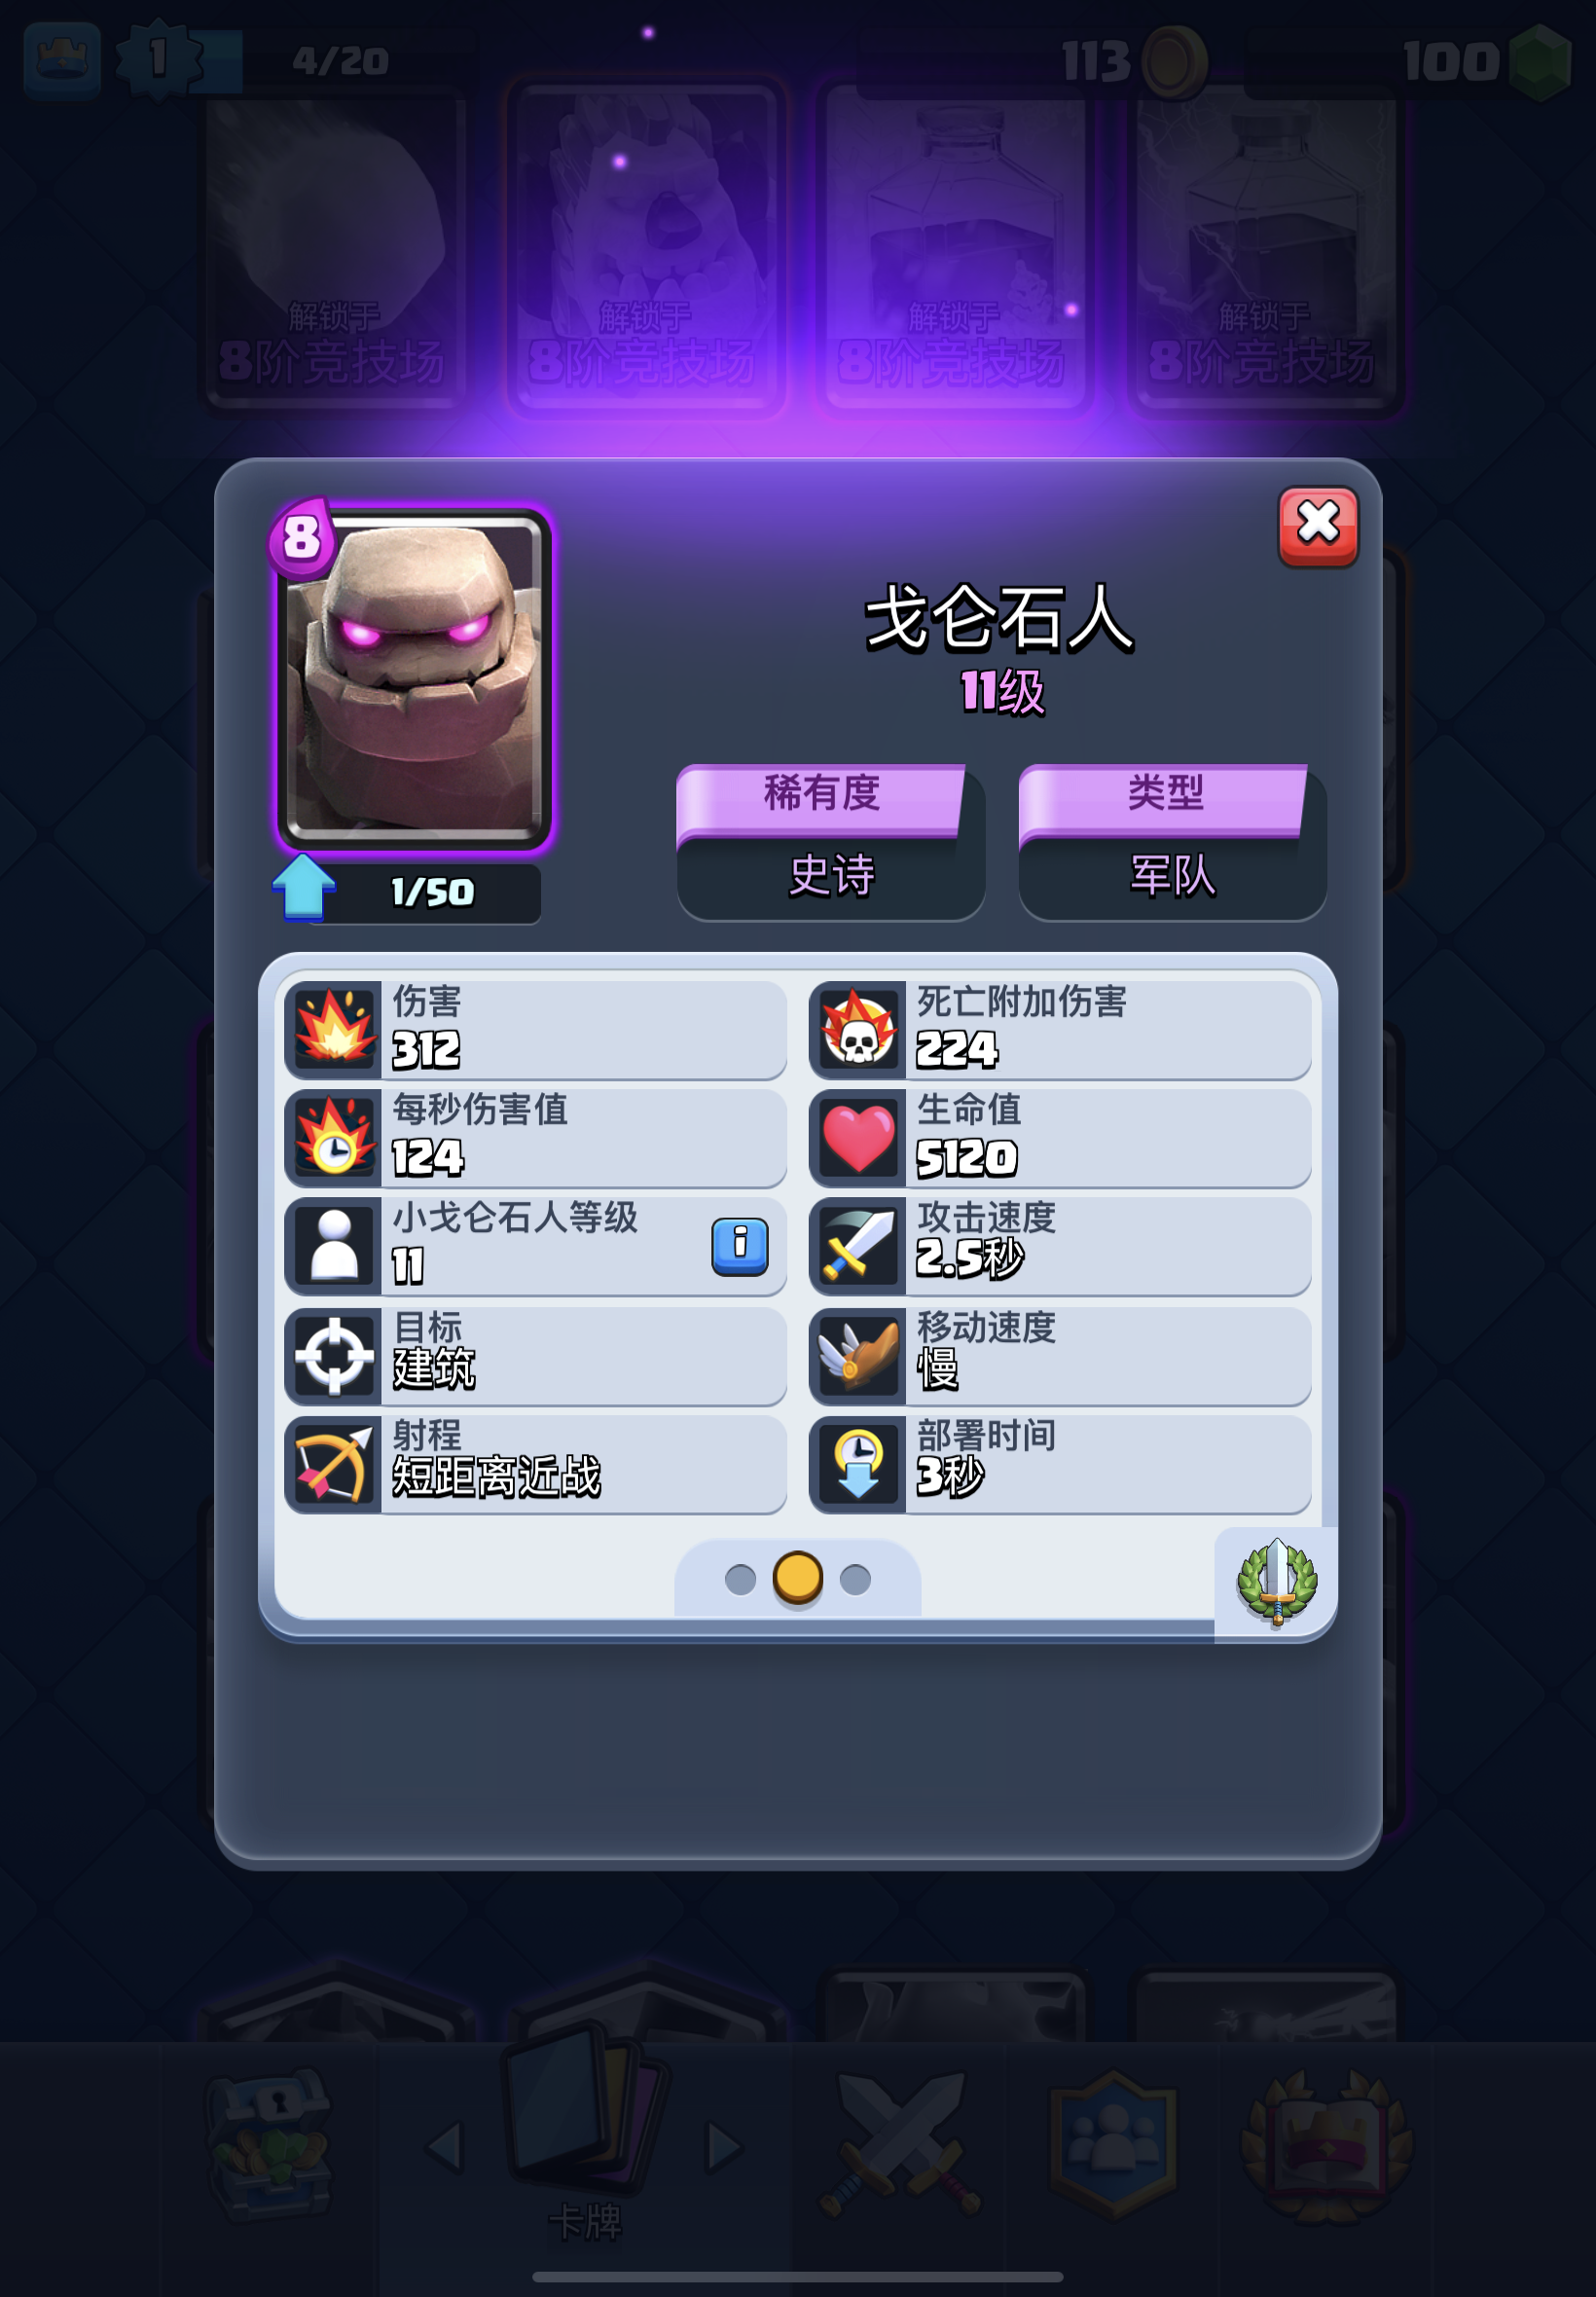This screenshot has width=1596, height=2297.
Task: Select the highlighted yellow middle page dot
Action: pos(798,1577)
